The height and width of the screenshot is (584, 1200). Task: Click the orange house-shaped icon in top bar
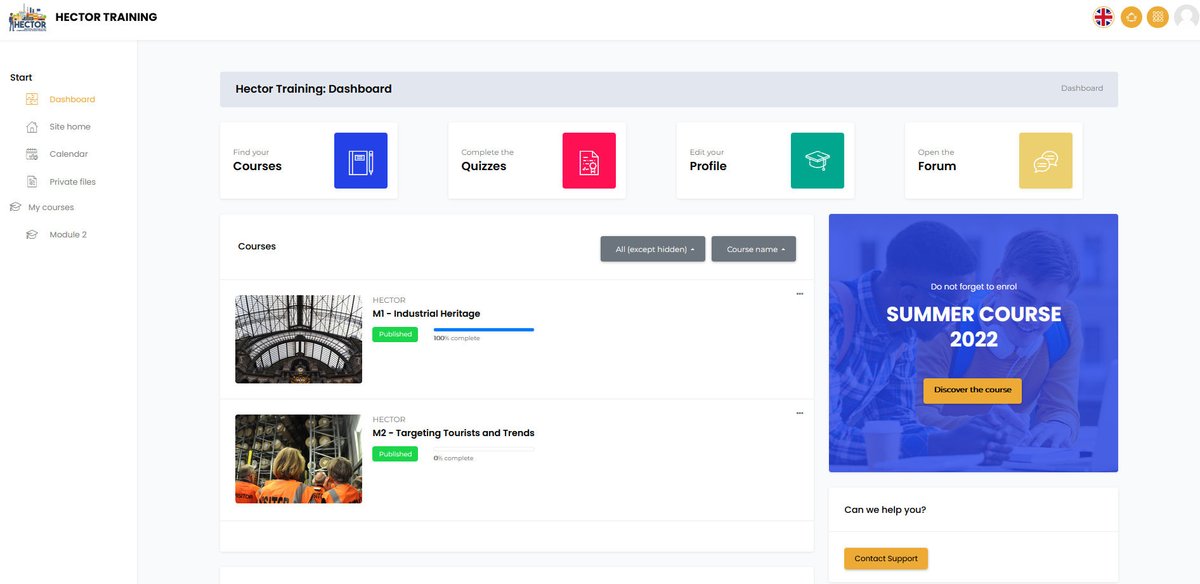[x=1131, y=17]
